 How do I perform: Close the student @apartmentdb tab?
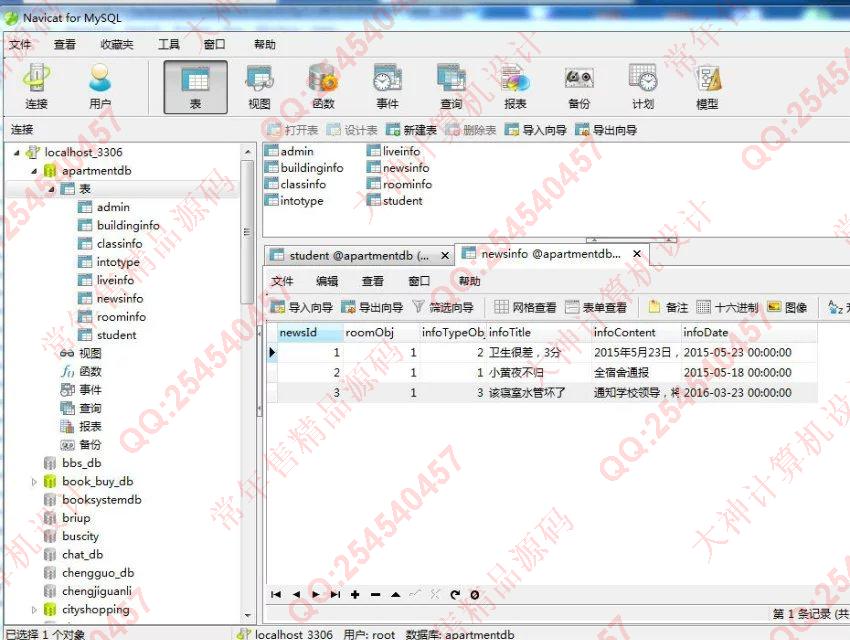point(445,255)
